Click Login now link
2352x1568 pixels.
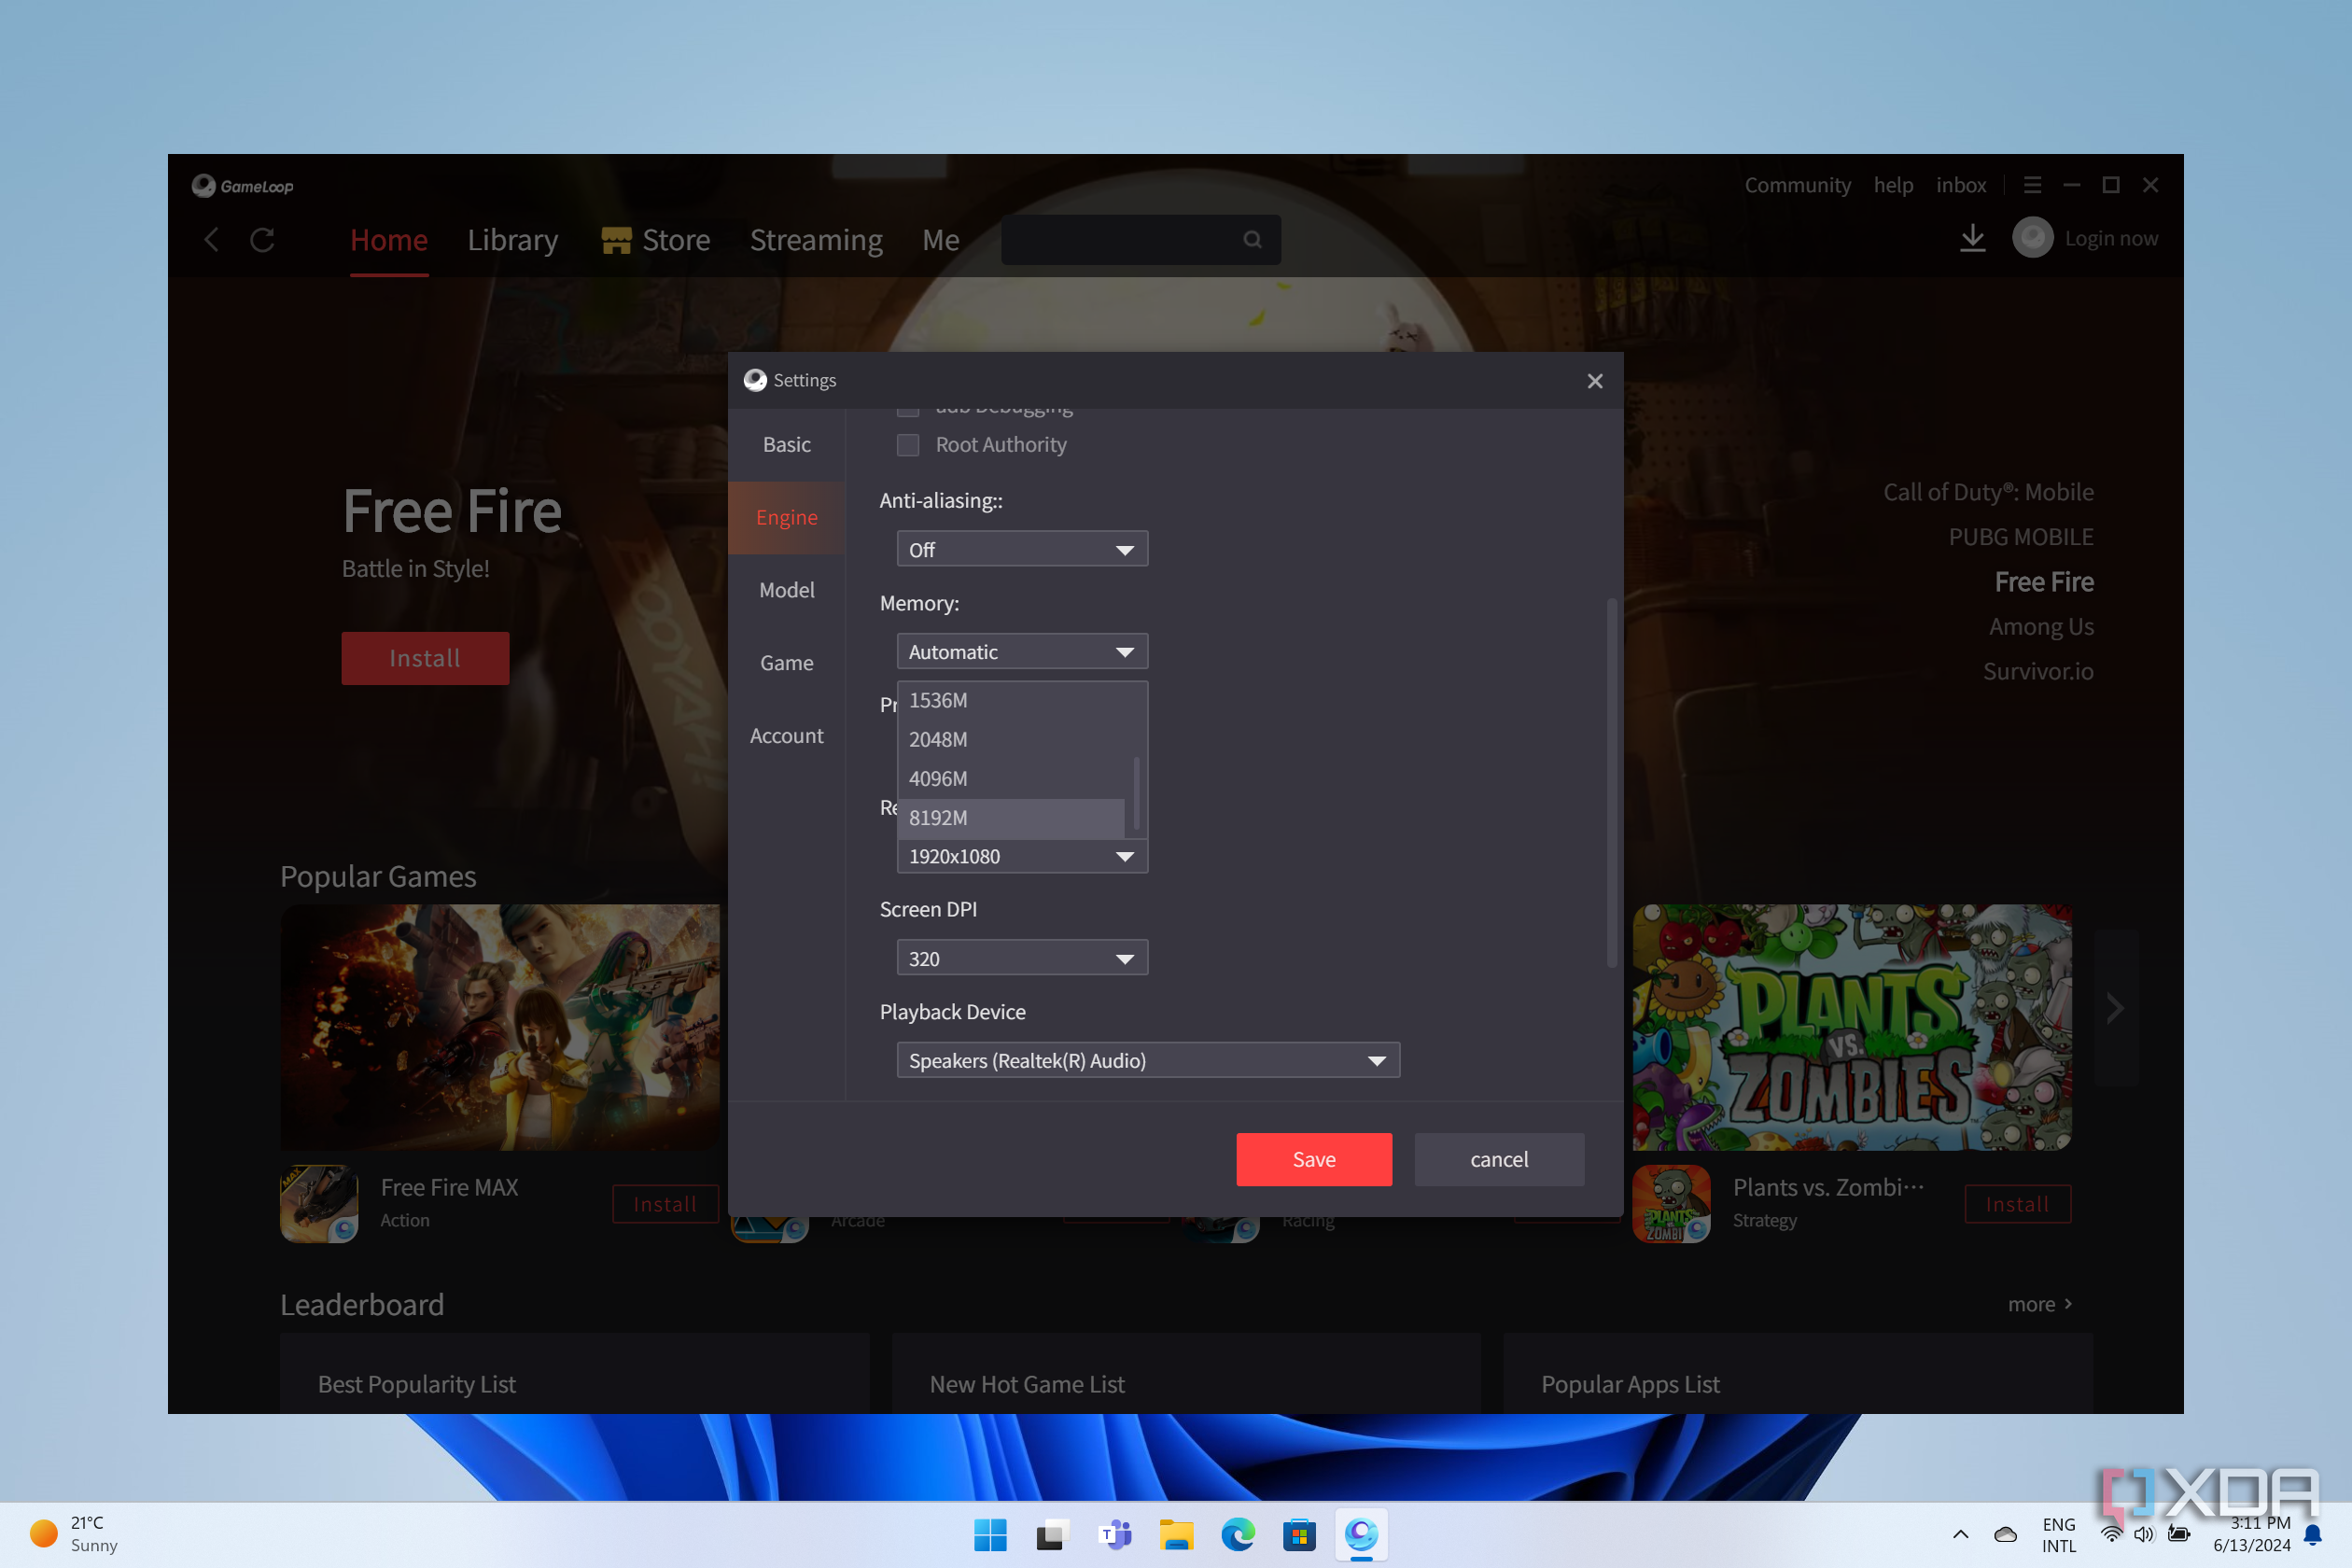click(2111, 239)
